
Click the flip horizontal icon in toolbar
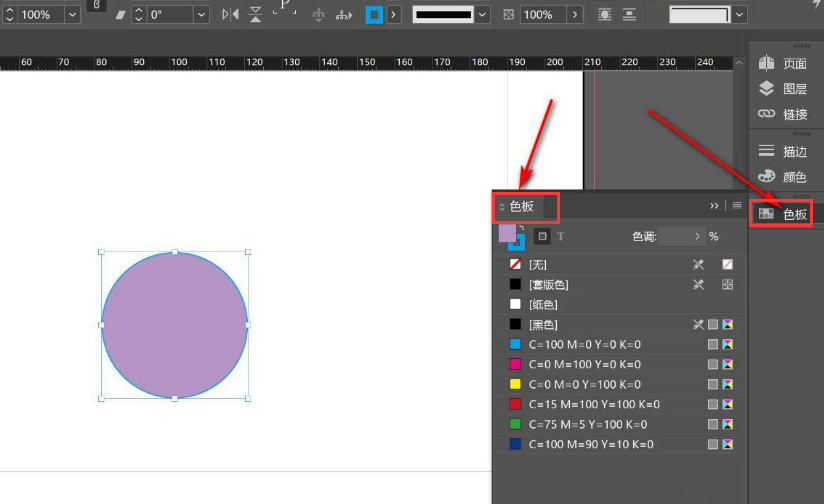pos(231,15)
